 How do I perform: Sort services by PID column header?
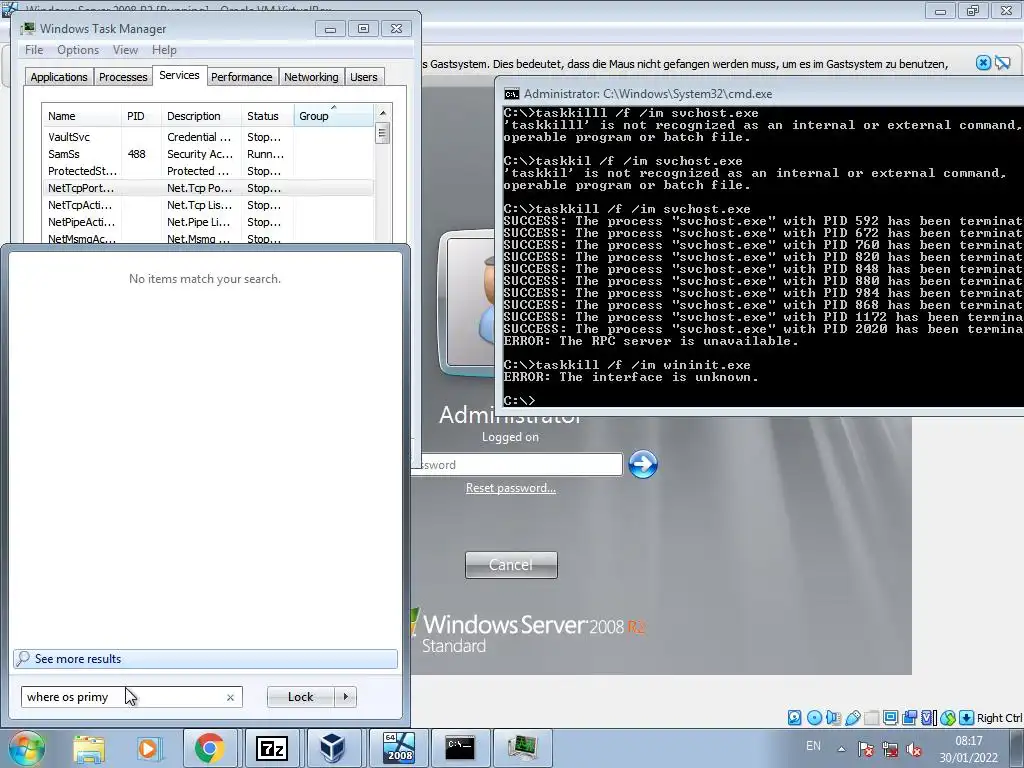point(140,116)
